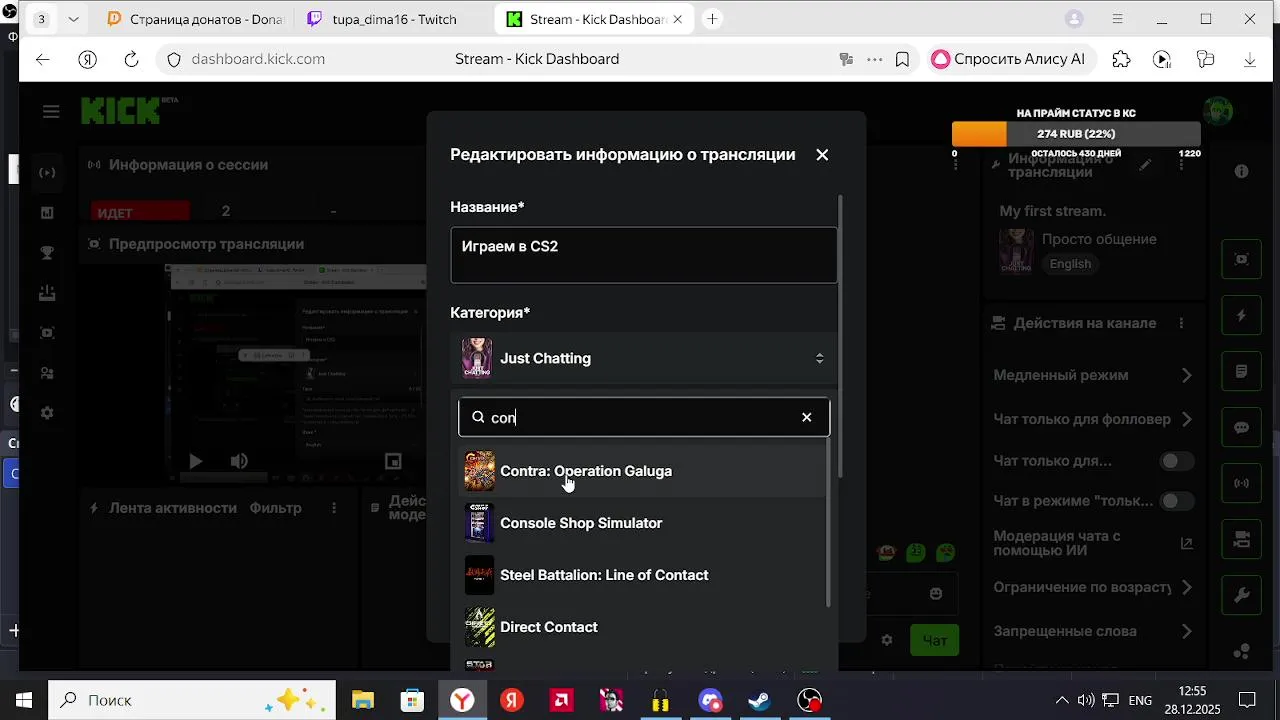
Task: Choose Console Shop Simulator category
Action: 644,523
